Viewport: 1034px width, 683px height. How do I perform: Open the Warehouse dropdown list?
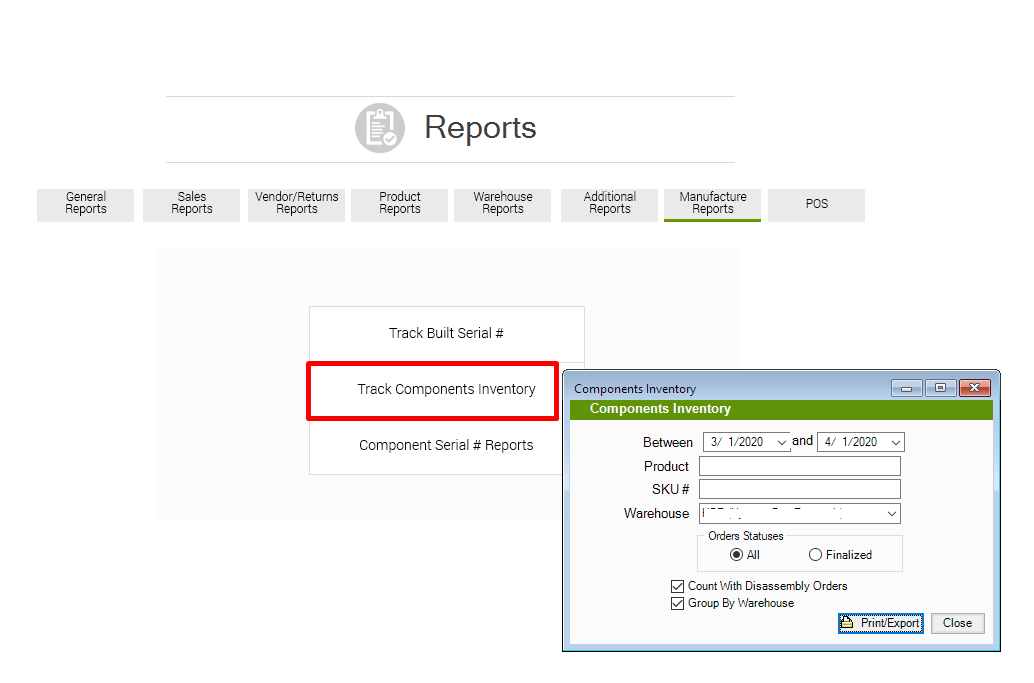coord(891,514)
